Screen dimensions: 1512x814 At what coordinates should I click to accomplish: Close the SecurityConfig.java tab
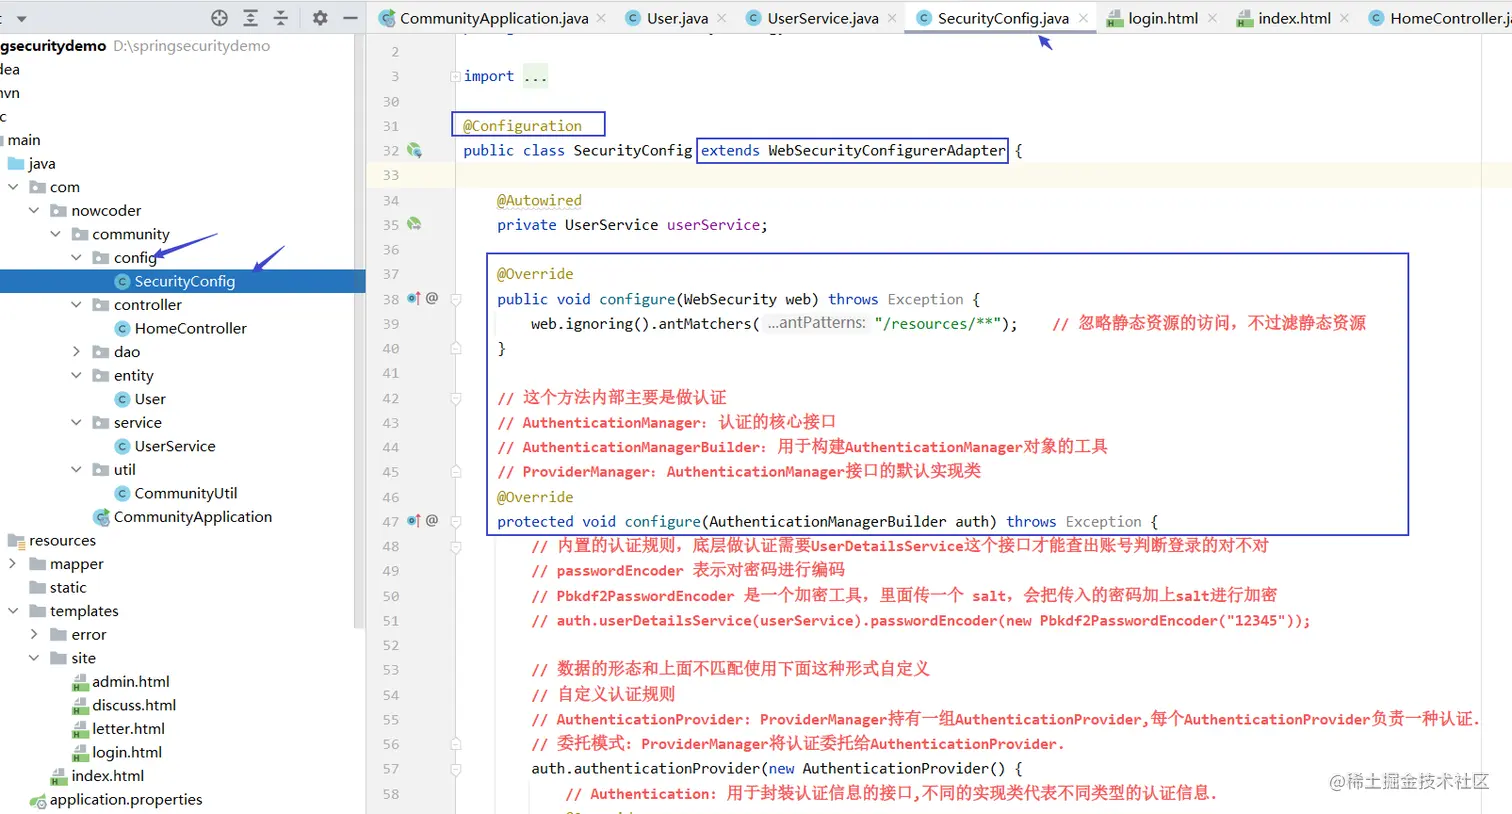pos(1083,18)
